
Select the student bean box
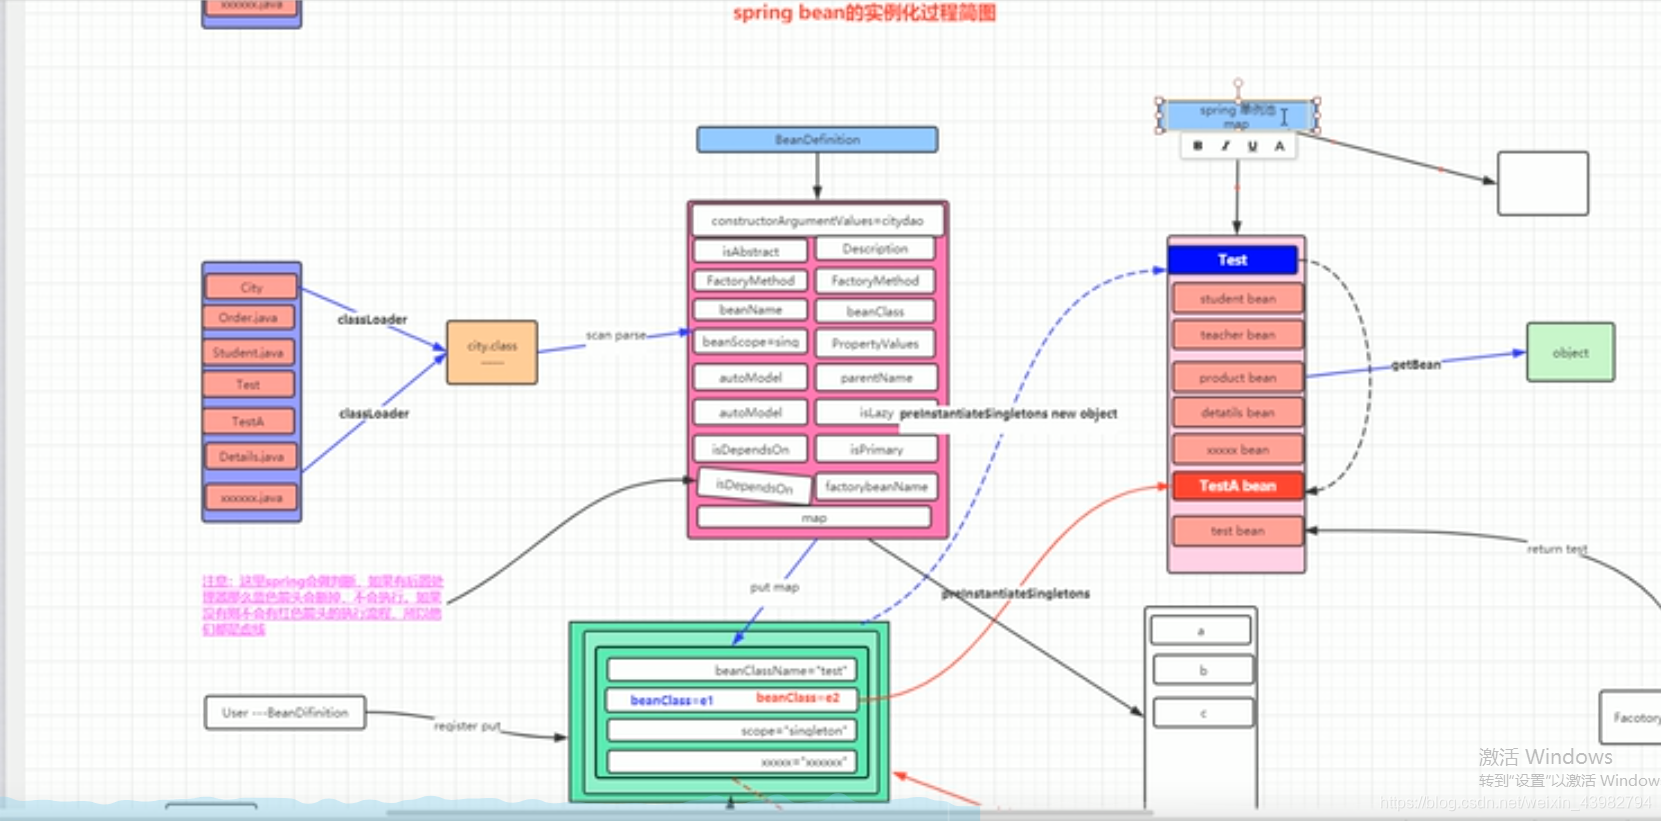click(x=1238, y=298)
